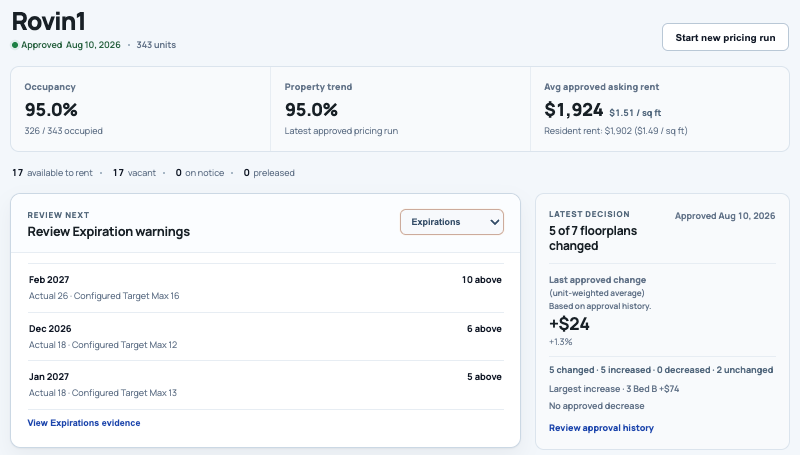Click the '10 above' warning value

[482, 280]
